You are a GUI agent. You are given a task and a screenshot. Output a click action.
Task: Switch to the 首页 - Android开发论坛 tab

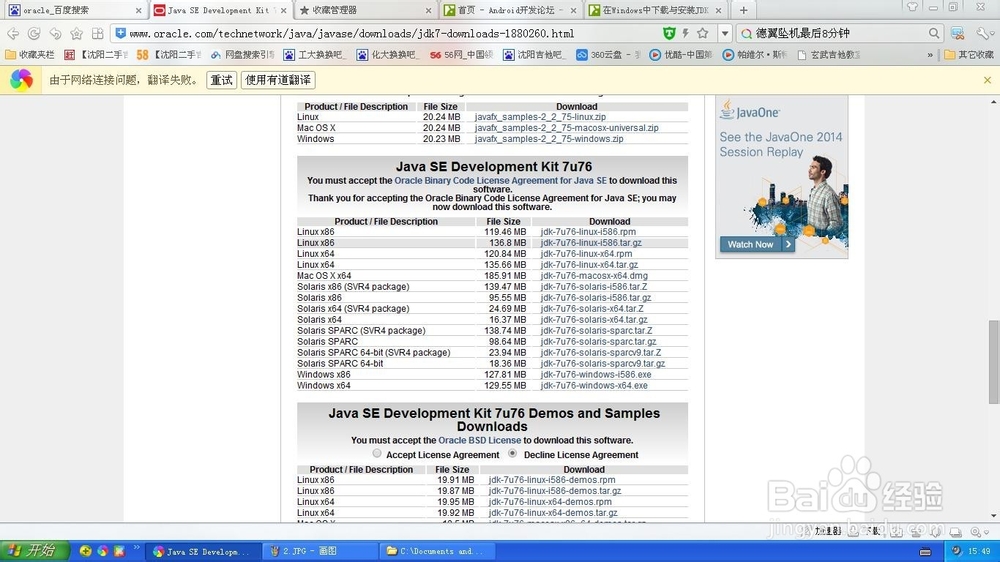click(x=511, y=10)
